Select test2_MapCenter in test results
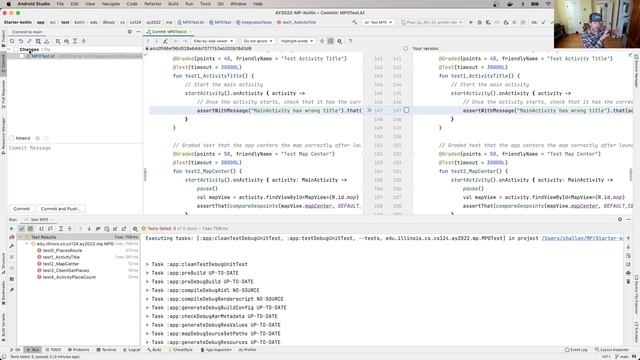This screenshot has width=640, height=360. click(x=61, y=264)
